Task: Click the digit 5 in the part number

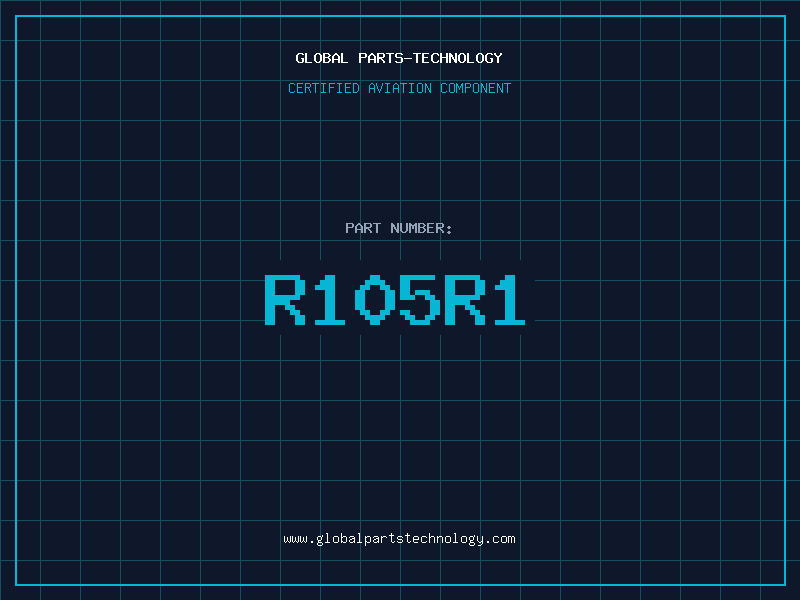Action: (419, 299)
